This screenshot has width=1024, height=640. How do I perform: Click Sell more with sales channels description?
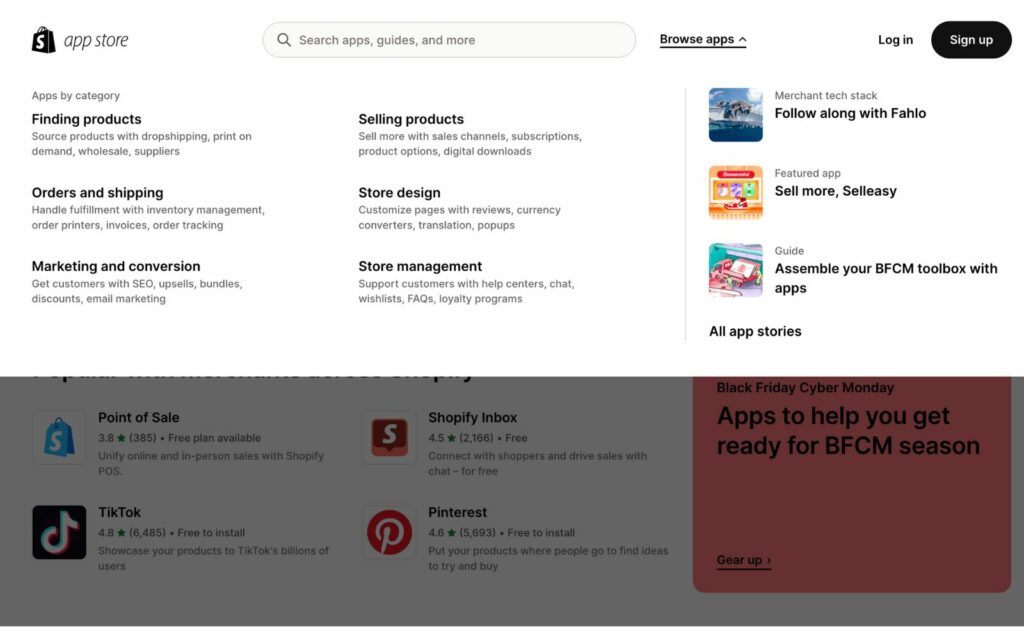[x=470, y=144]
